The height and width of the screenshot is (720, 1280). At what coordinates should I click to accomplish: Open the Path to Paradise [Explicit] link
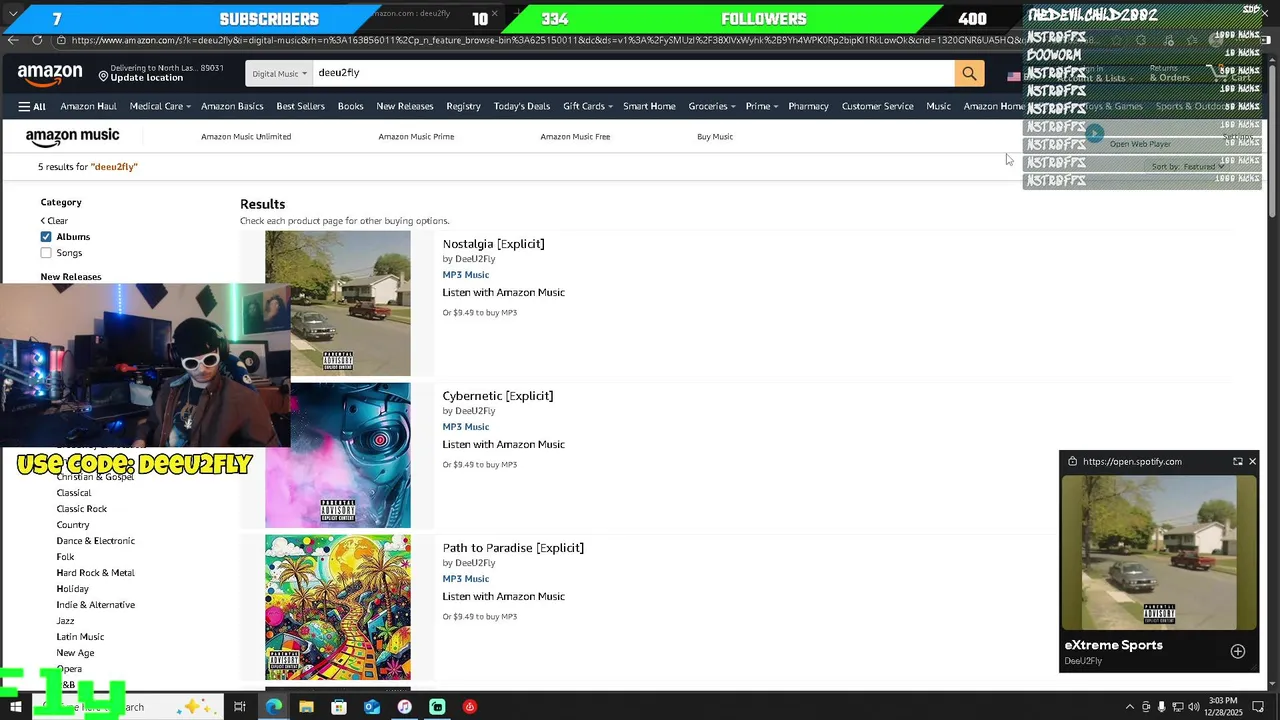pos(513,548)
